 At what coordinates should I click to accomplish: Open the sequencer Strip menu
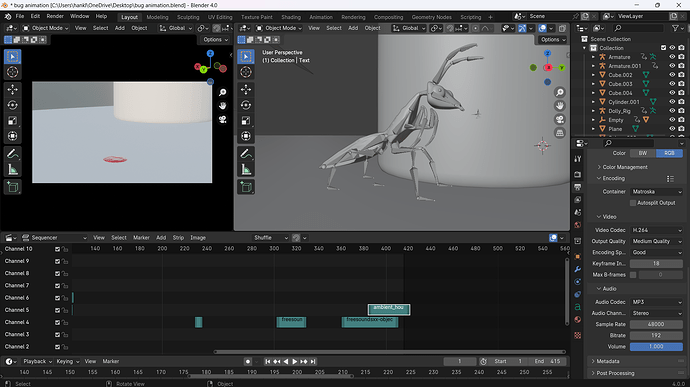[178, 238]
